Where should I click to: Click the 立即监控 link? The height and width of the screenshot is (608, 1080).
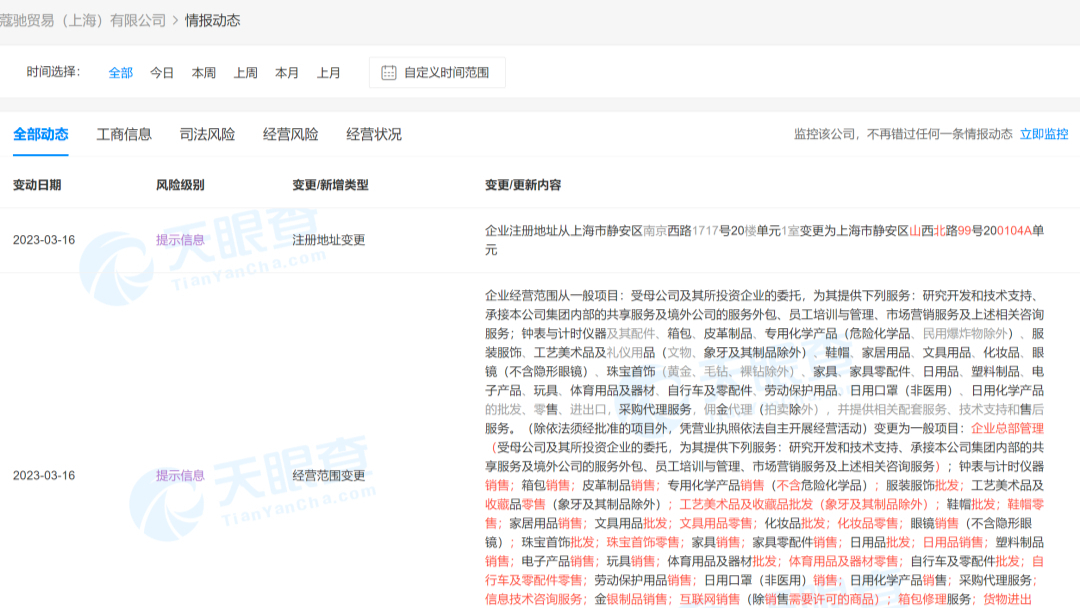tap(1043, 134)
